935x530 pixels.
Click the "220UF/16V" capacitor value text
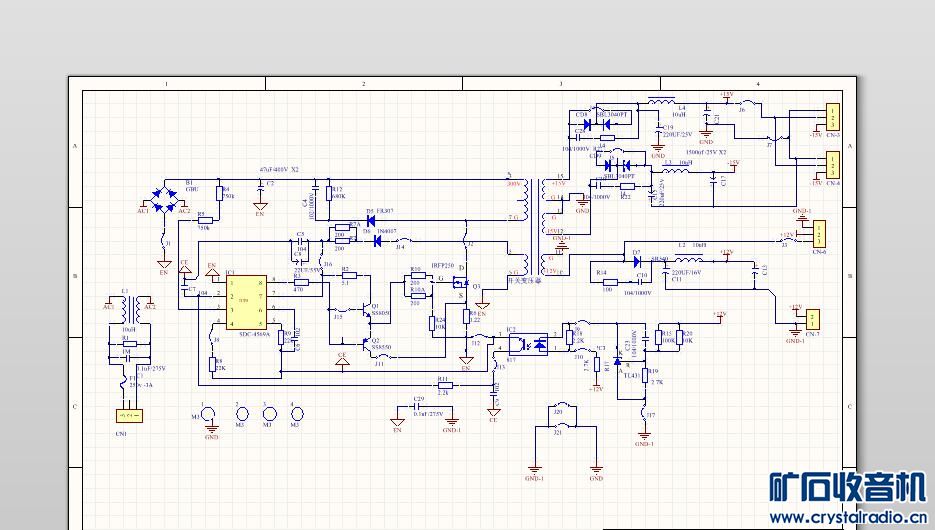686,272
